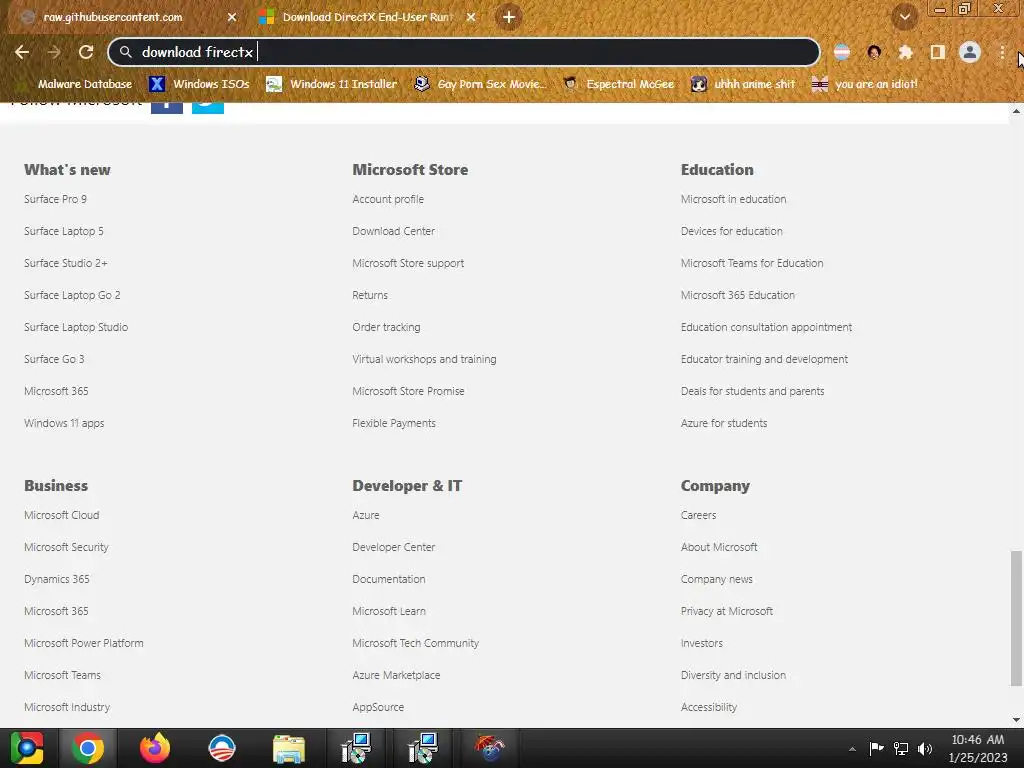
Task: Open Developer Center link
Action: pos(394,547)
